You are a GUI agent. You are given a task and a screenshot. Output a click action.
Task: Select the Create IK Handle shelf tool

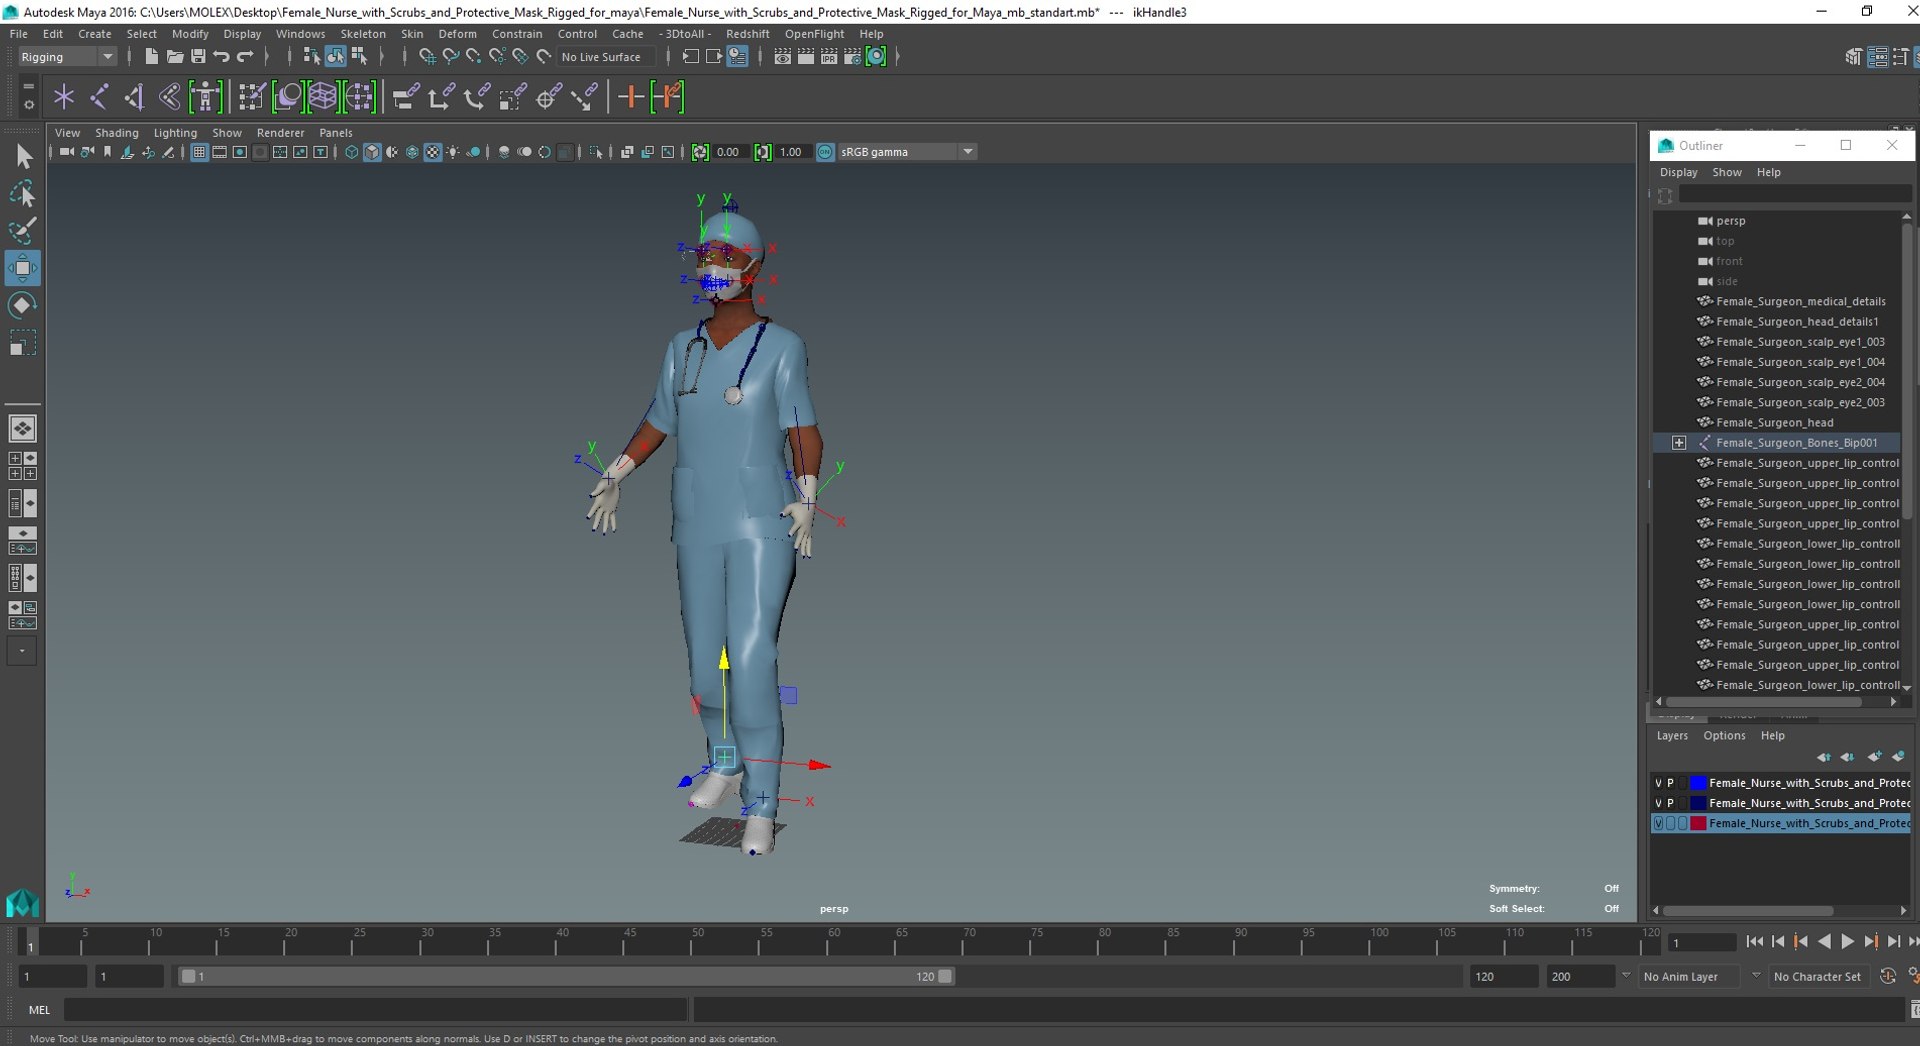[x=134, y=97]
